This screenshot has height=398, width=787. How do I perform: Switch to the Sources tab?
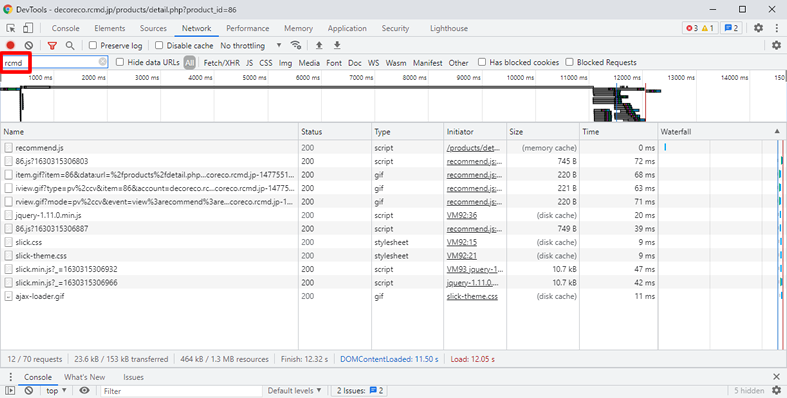pyautogui.click(x=153, y=28)
